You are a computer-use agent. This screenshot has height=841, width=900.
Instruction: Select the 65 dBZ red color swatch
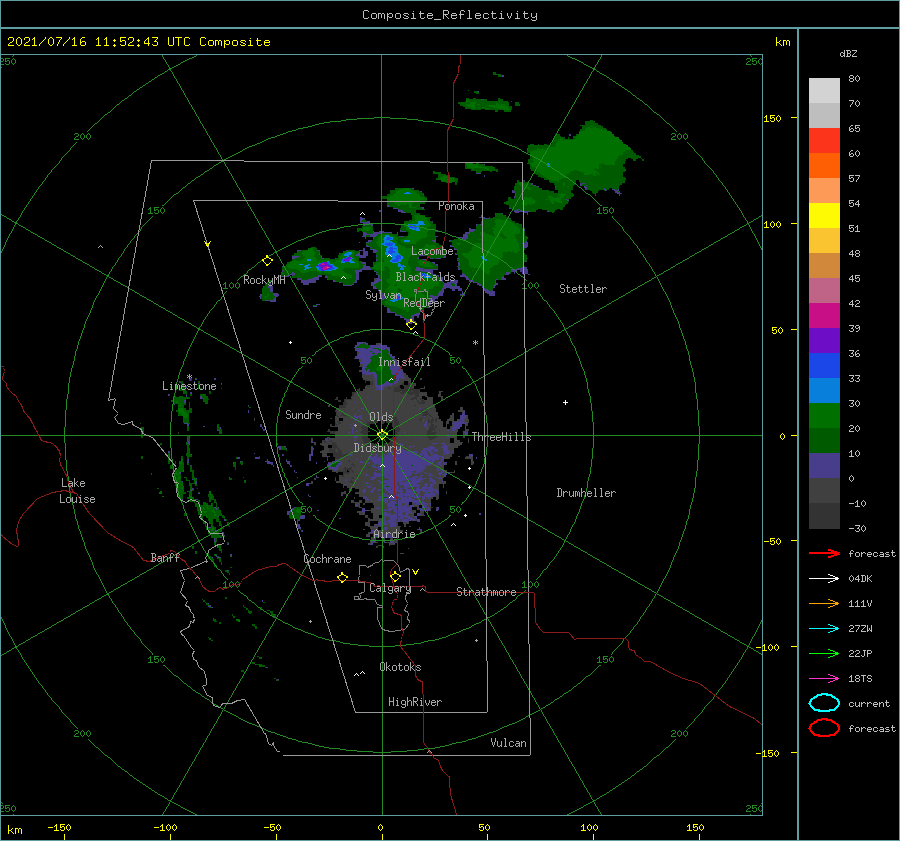824,140
